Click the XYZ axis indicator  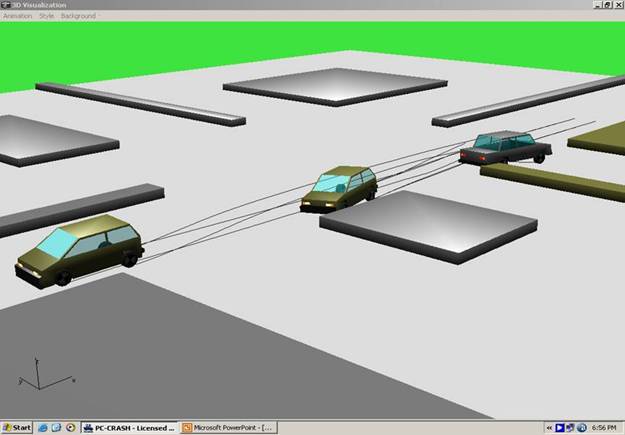[x=45, y=374]
